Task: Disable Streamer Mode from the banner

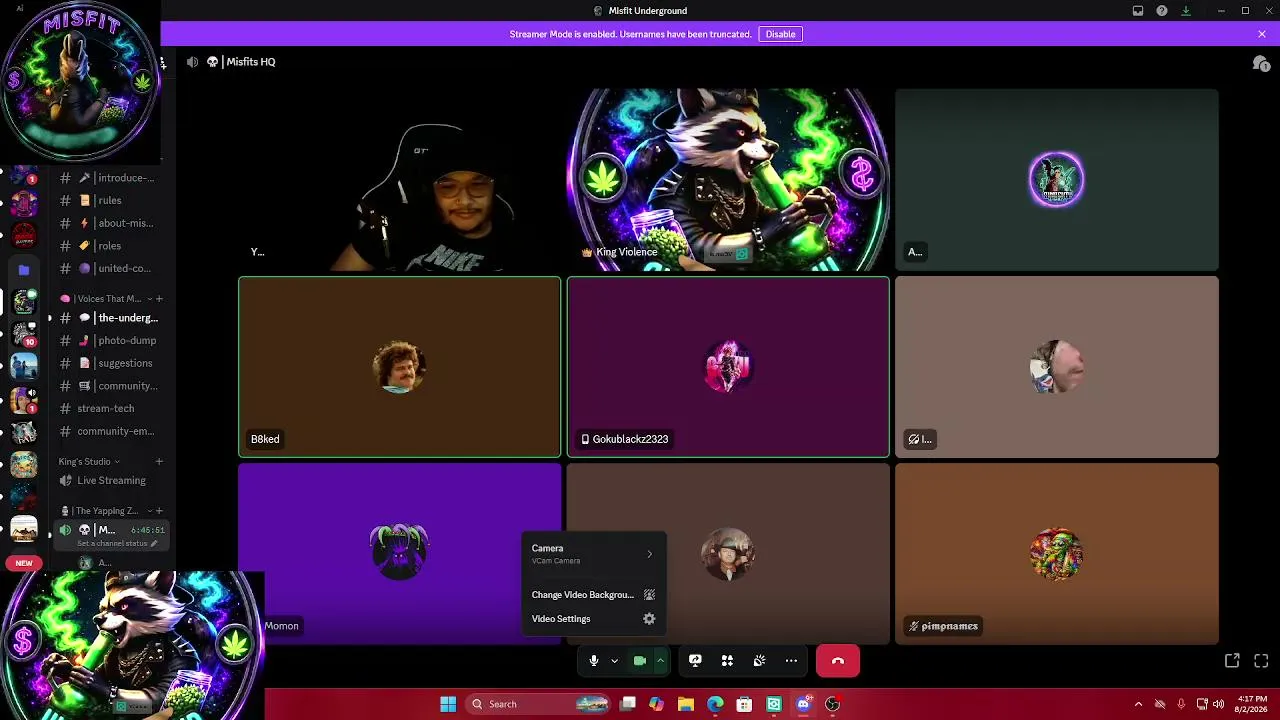Action: (780, 34)
